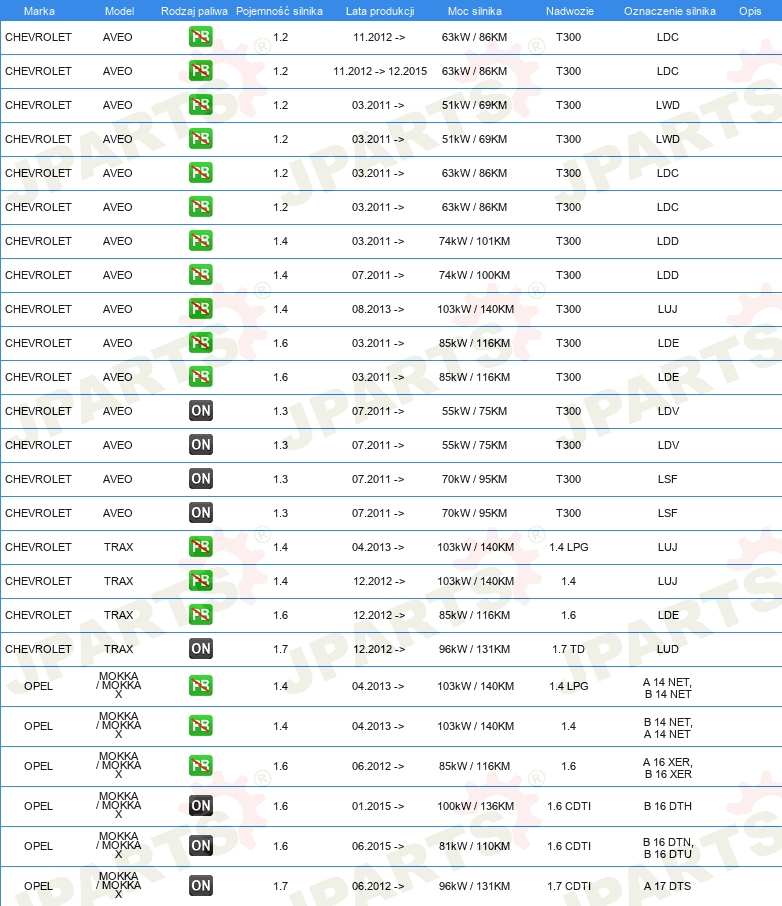Click petrol icon in AVEO 11.2012 -> 12.2015 row
782x906 pixels.
pyautogui.click(x=201, y=70)
